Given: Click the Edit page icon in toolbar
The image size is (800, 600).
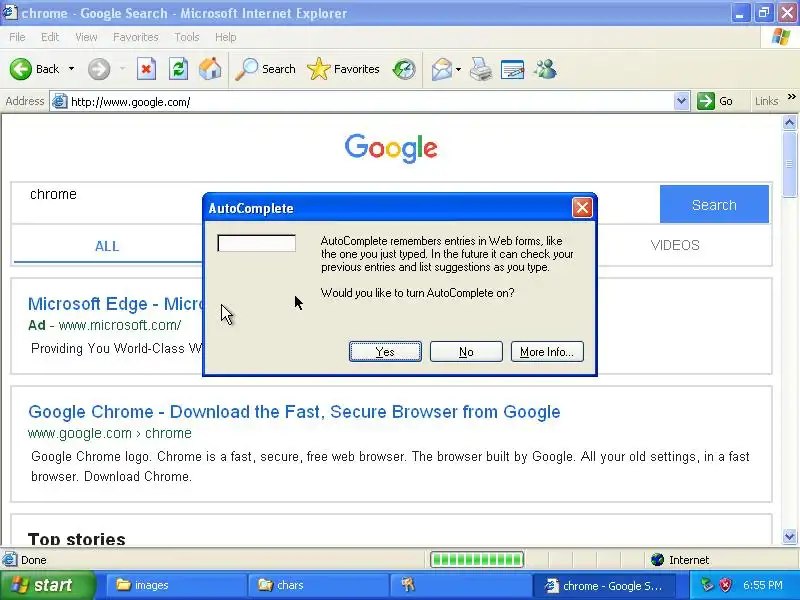Looking at the screenshot, I should click(512, 69).
